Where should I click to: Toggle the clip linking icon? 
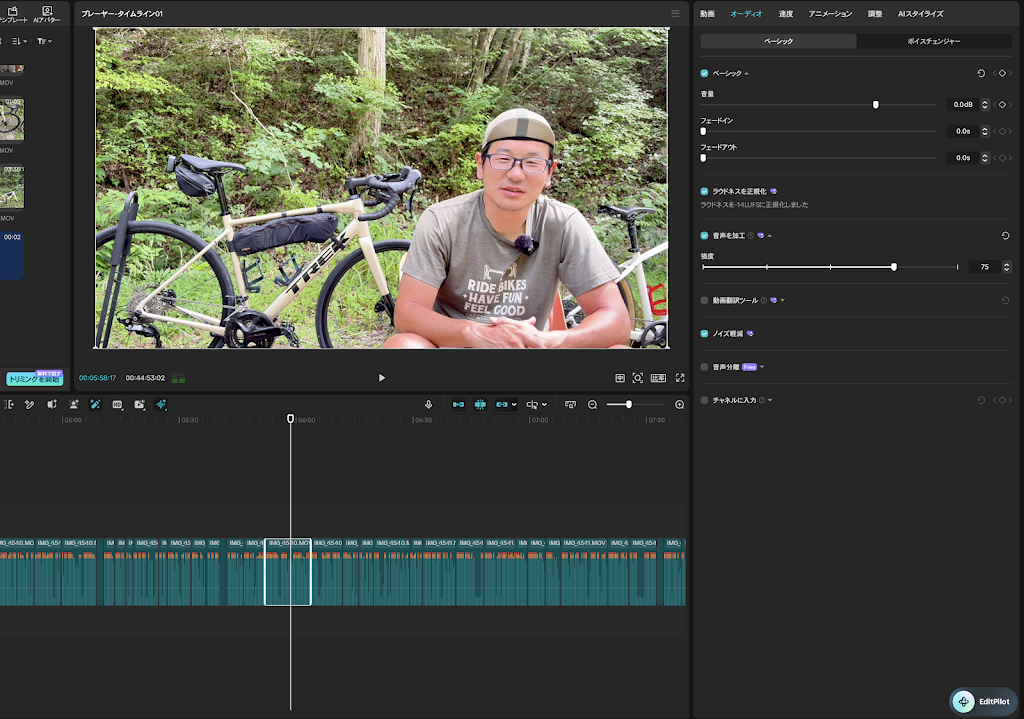[x=502, y=404]
